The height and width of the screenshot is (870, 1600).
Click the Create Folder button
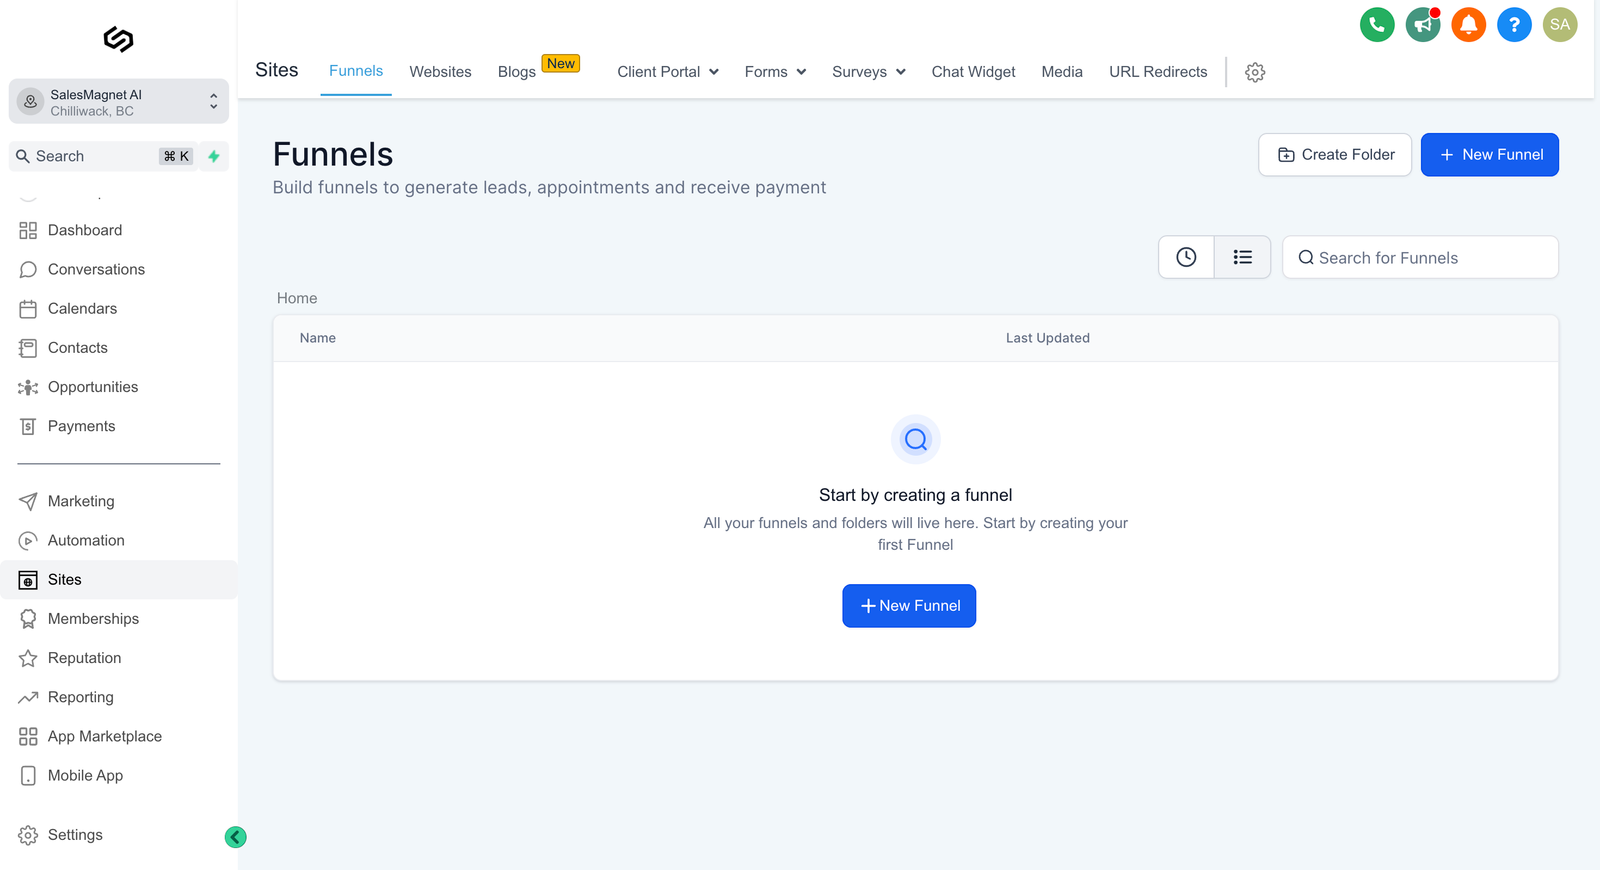pyautogui.click(x=1335, y=155)
